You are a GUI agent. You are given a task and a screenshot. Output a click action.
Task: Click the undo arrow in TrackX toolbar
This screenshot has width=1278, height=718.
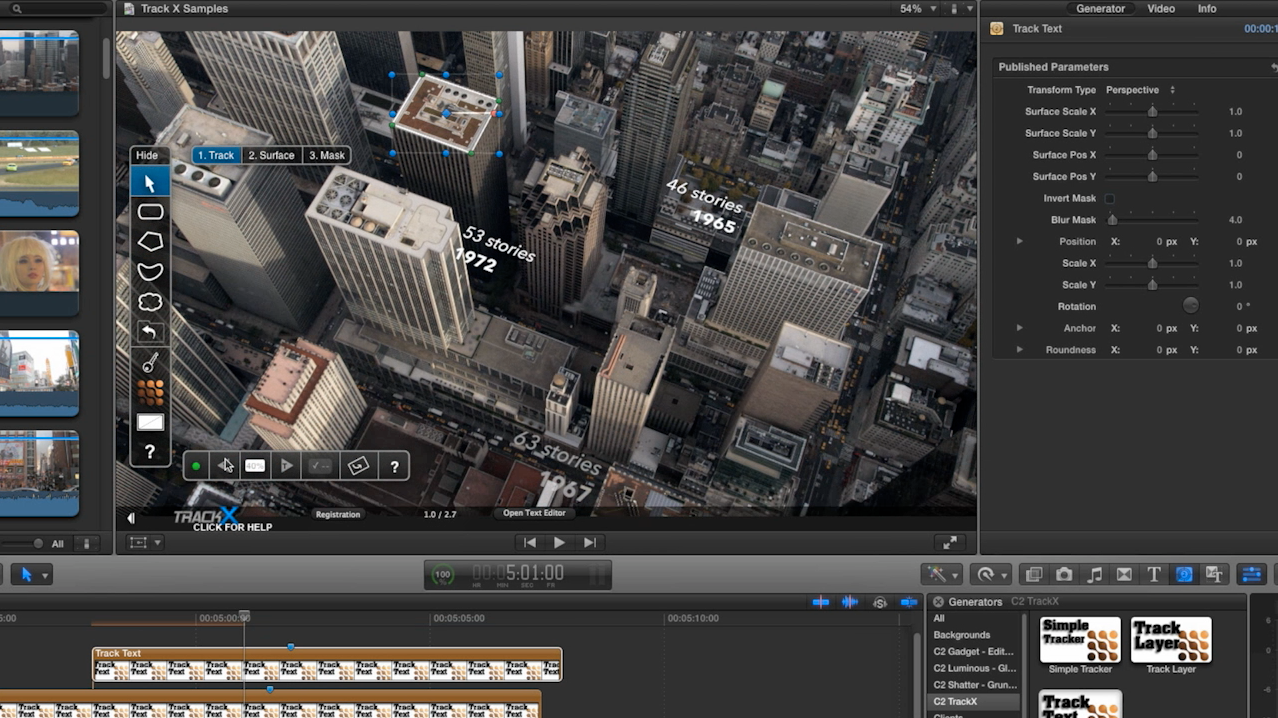coord(150,332)
